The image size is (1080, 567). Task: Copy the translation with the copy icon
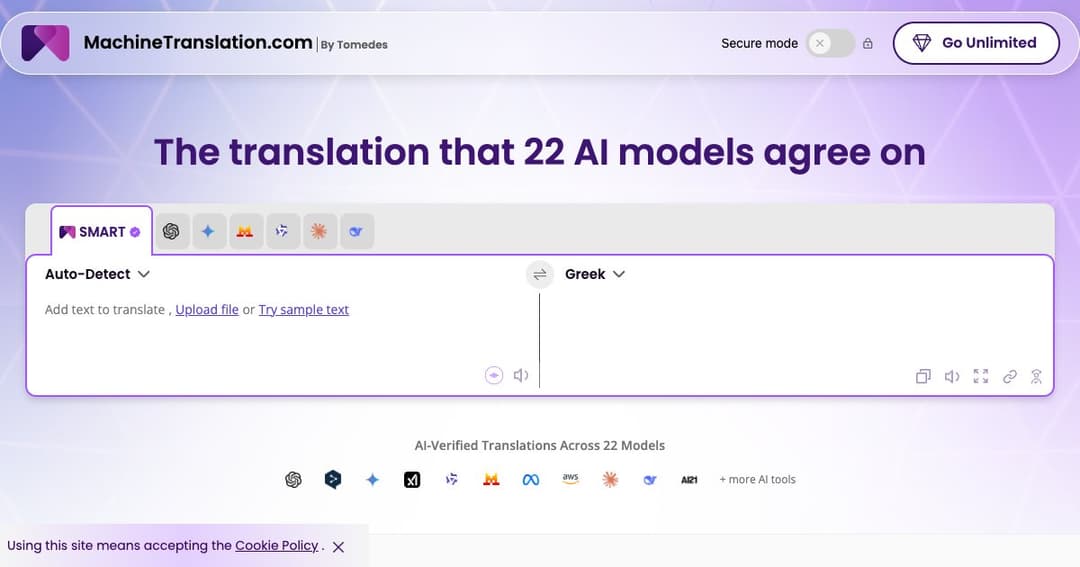[923, 376]
